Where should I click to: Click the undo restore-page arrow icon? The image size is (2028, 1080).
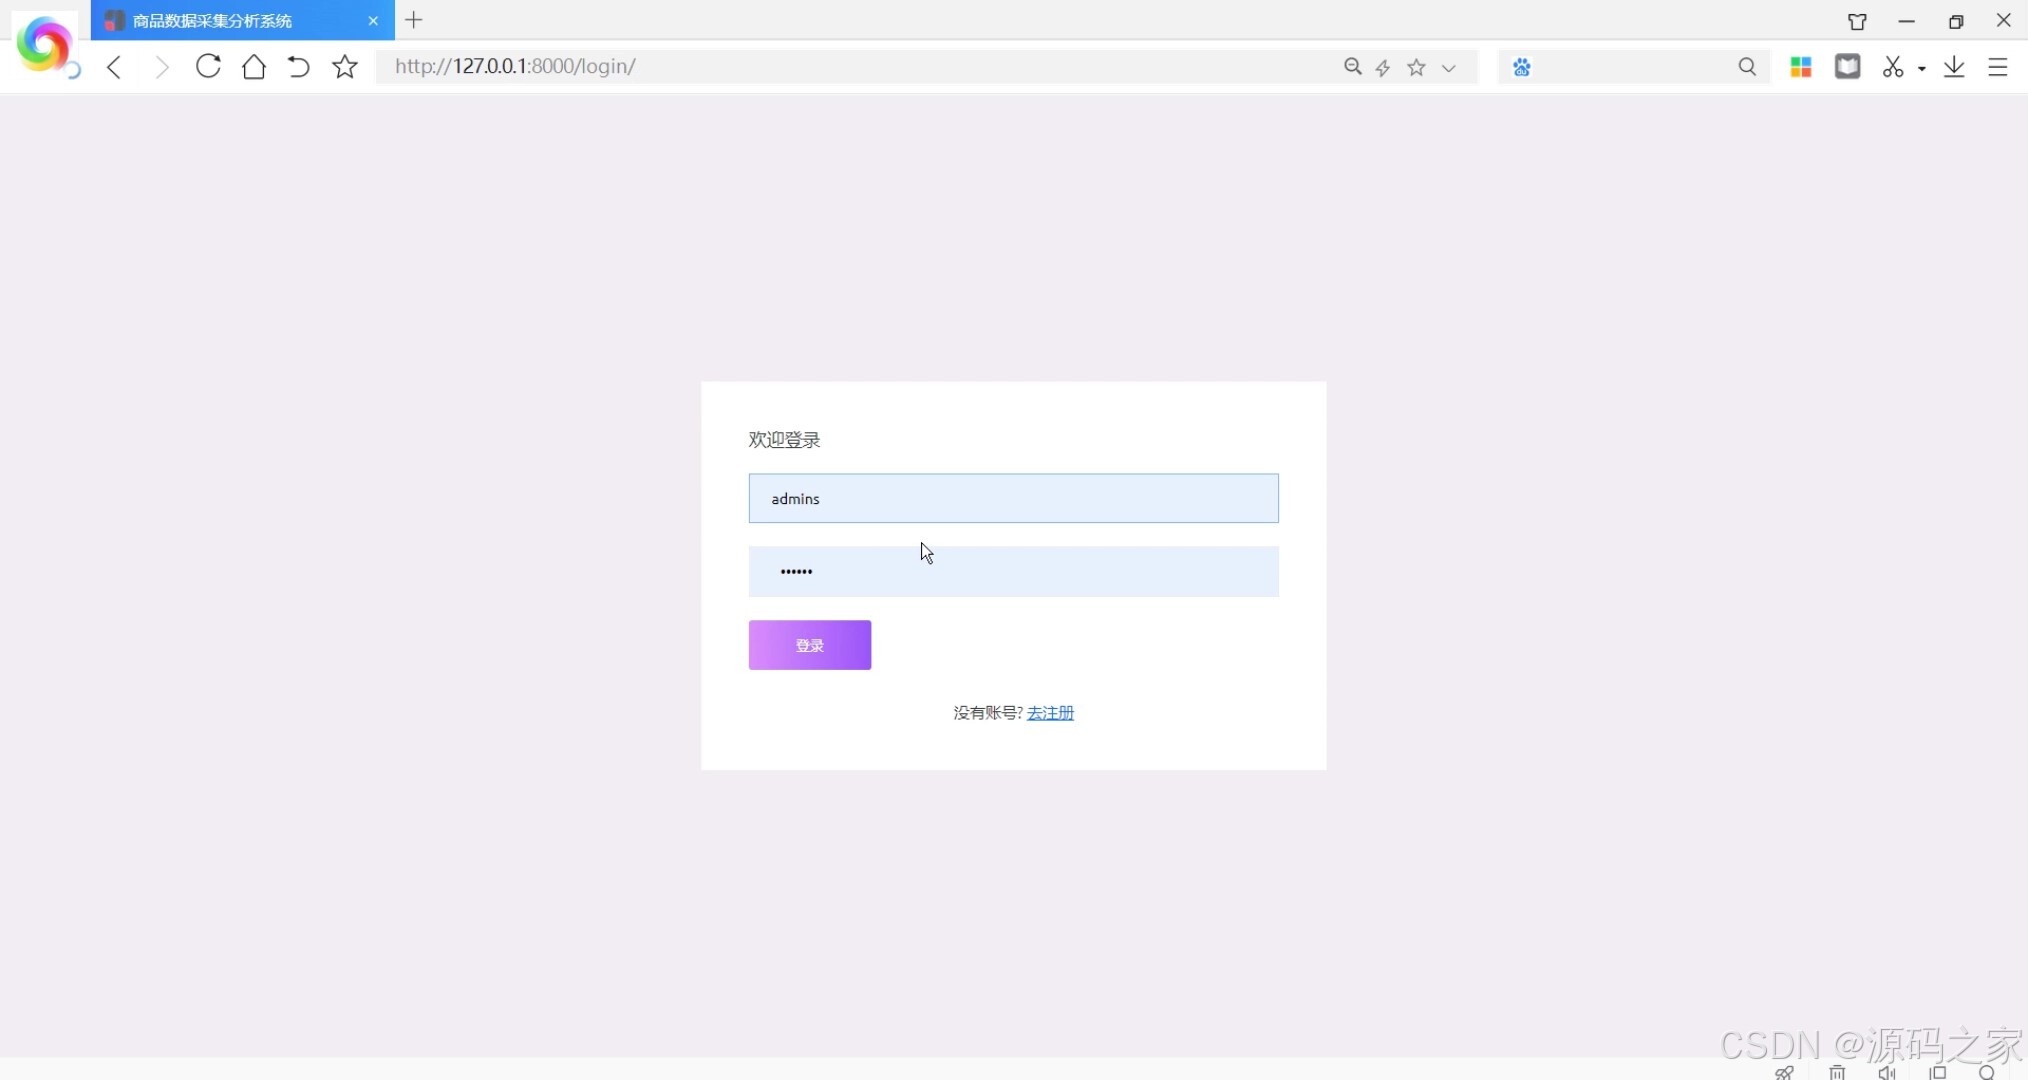(298, 66)
